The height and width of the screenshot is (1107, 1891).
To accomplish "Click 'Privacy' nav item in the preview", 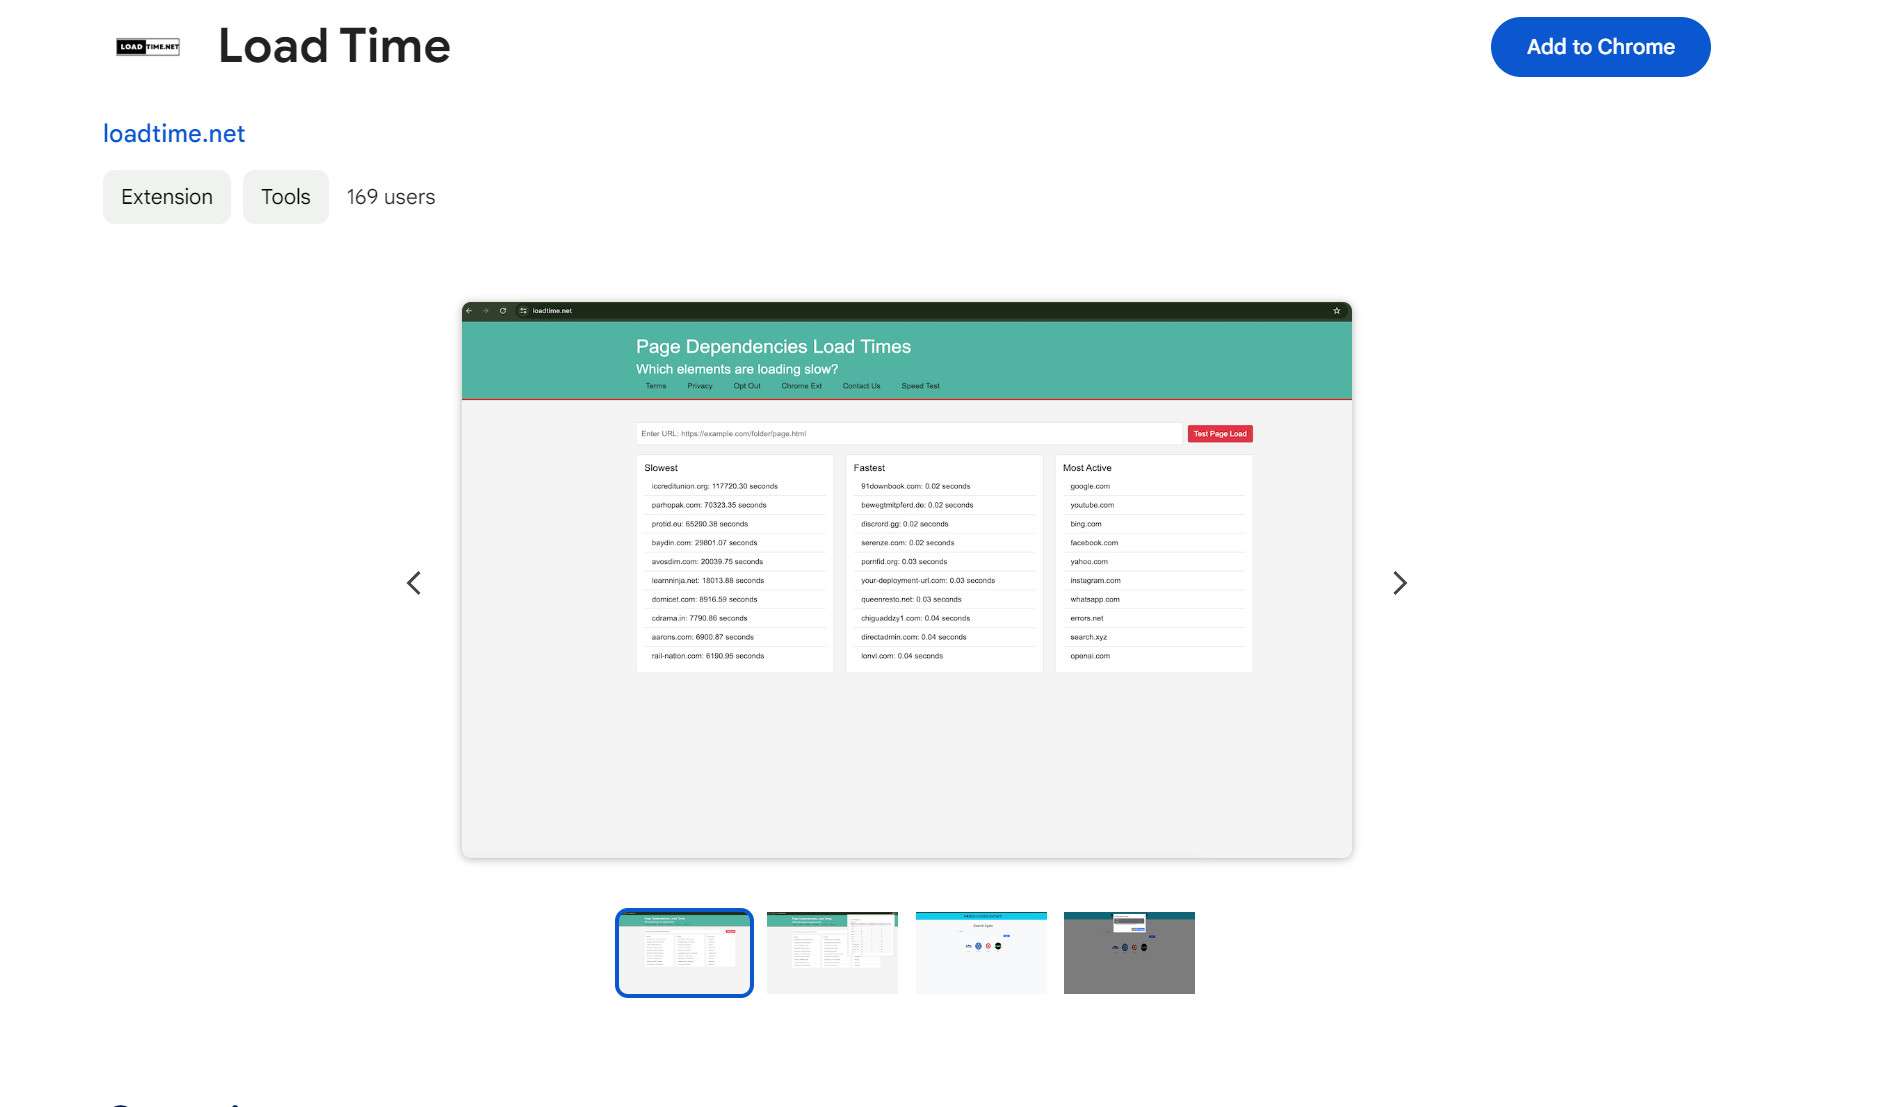I will [x=700, y=386].
